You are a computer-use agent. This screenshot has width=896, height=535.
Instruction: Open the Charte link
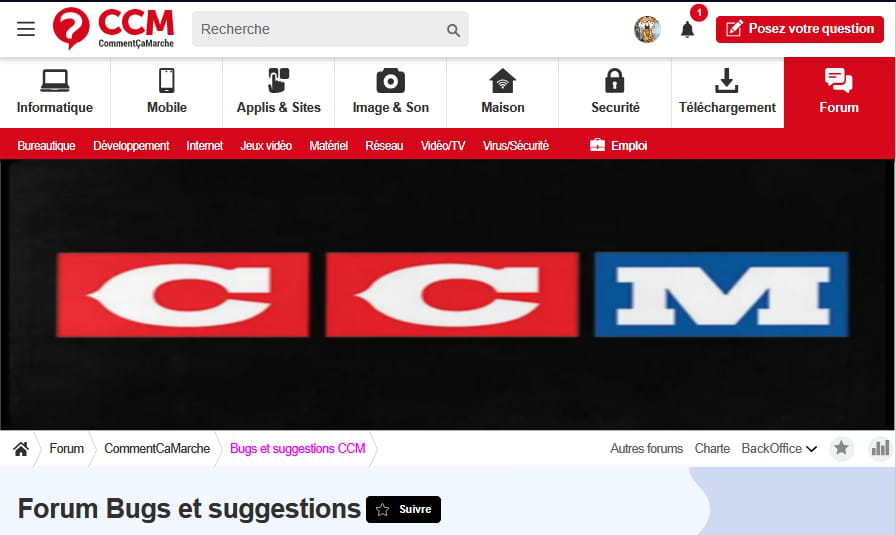[712, 449]
